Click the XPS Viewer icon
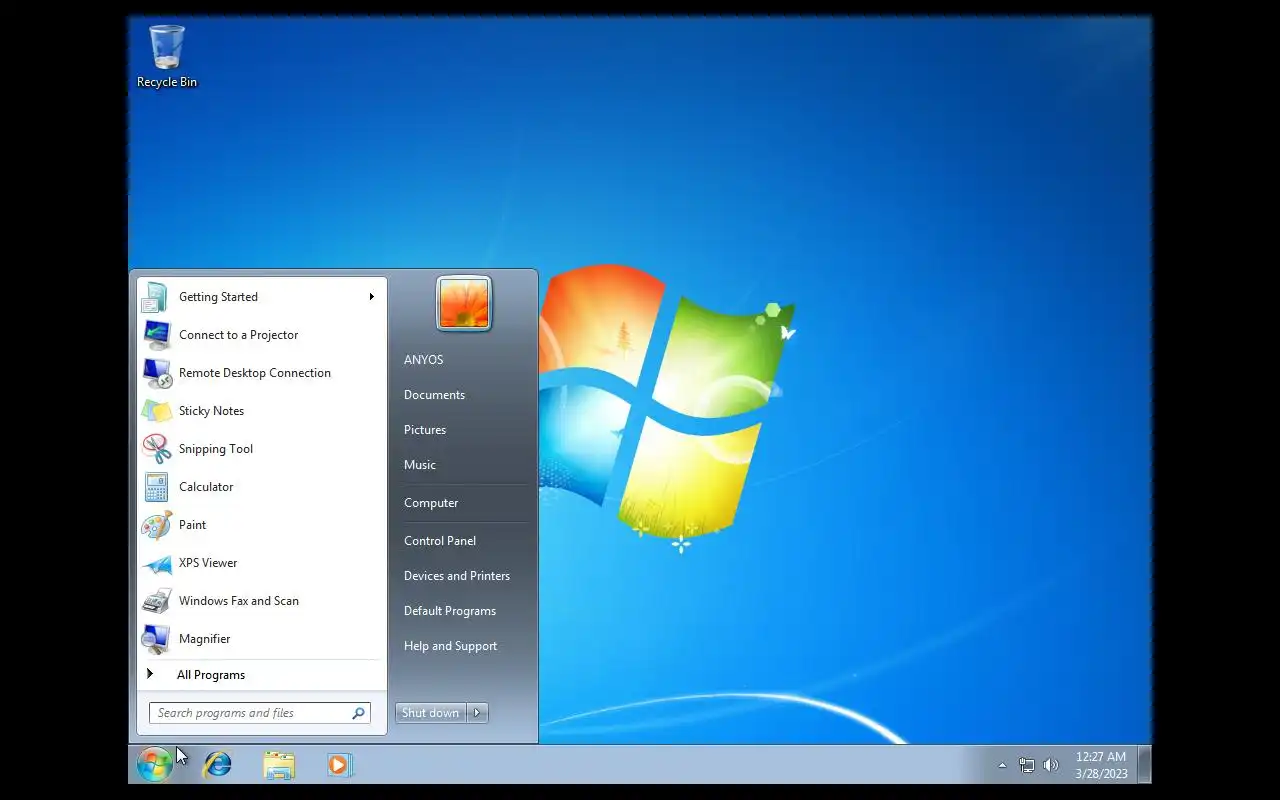Screen dimensions: 1280x800 pos(156,563)
